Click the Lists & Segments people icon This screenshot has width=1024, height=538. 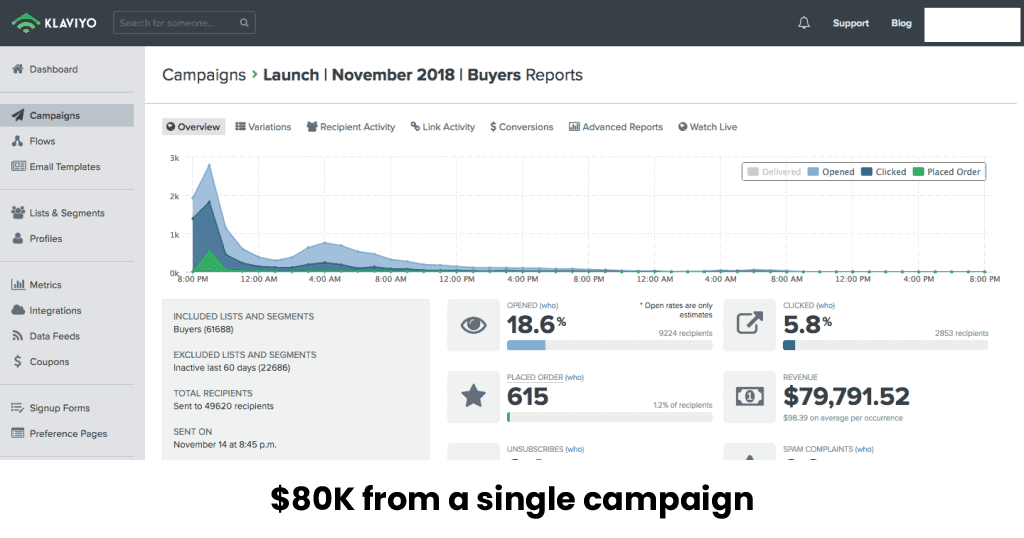pos(18,212)
